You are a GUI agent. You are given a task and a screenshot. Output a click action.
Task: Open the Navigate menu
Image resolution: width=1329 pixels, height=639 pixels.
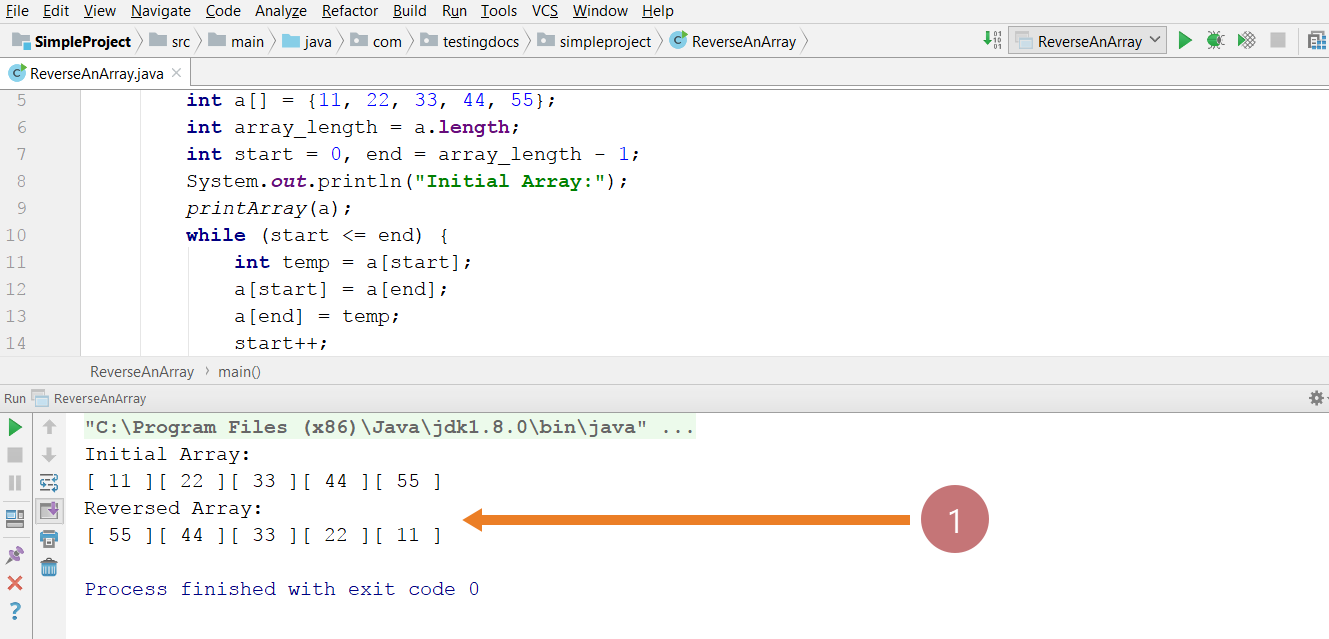coord(160,11)
